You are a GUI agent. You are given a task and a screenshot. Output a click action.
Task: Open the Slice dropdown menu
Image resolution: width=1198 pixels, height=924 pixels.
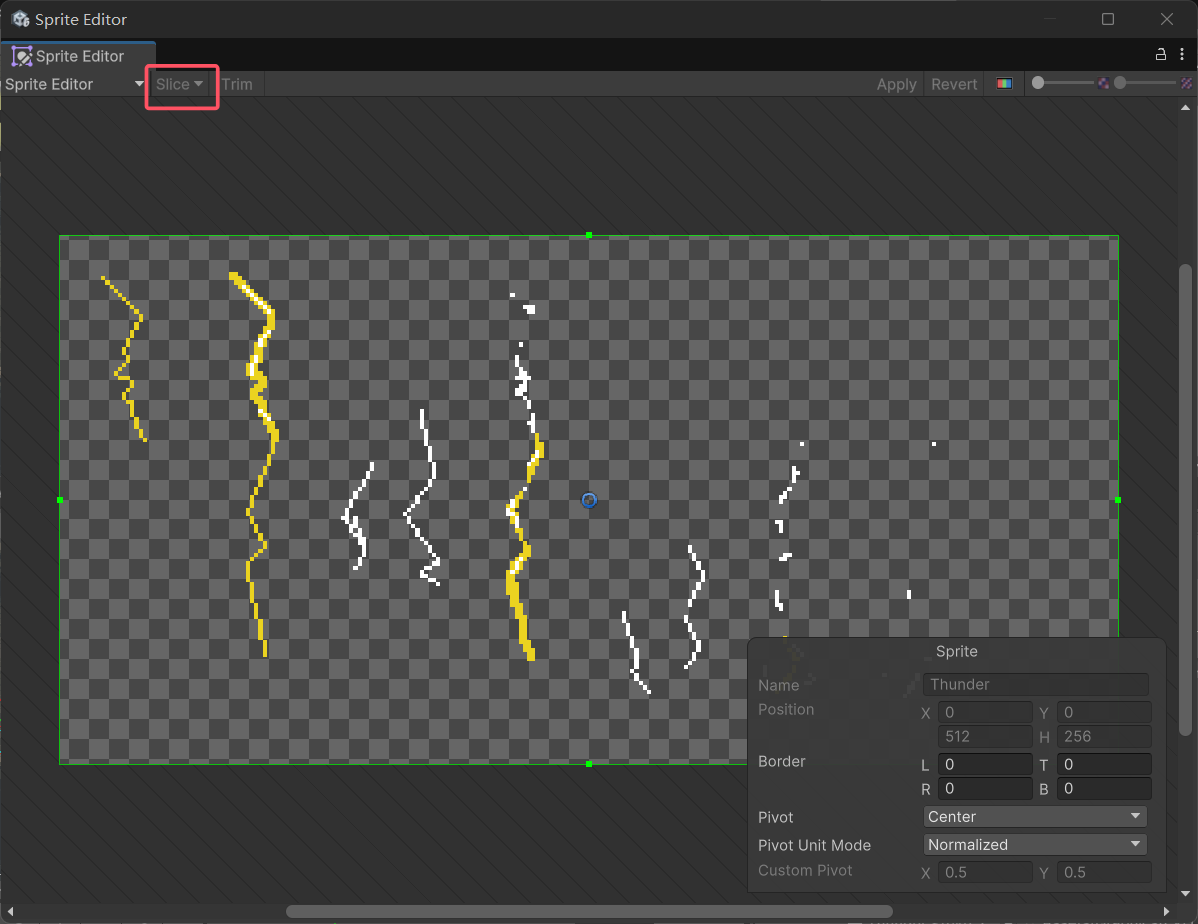[180, 84]
